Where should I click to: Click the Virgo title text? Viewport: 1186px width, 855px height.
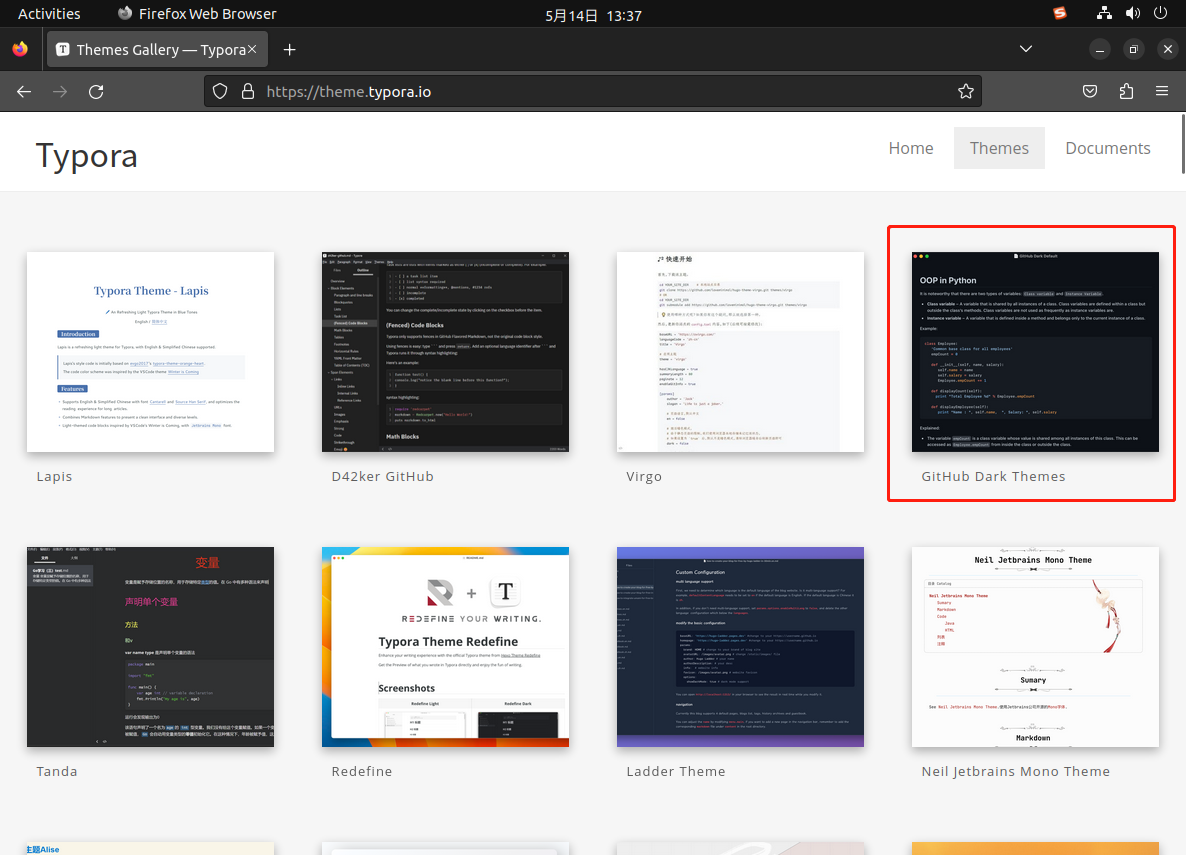coord(644,476)
